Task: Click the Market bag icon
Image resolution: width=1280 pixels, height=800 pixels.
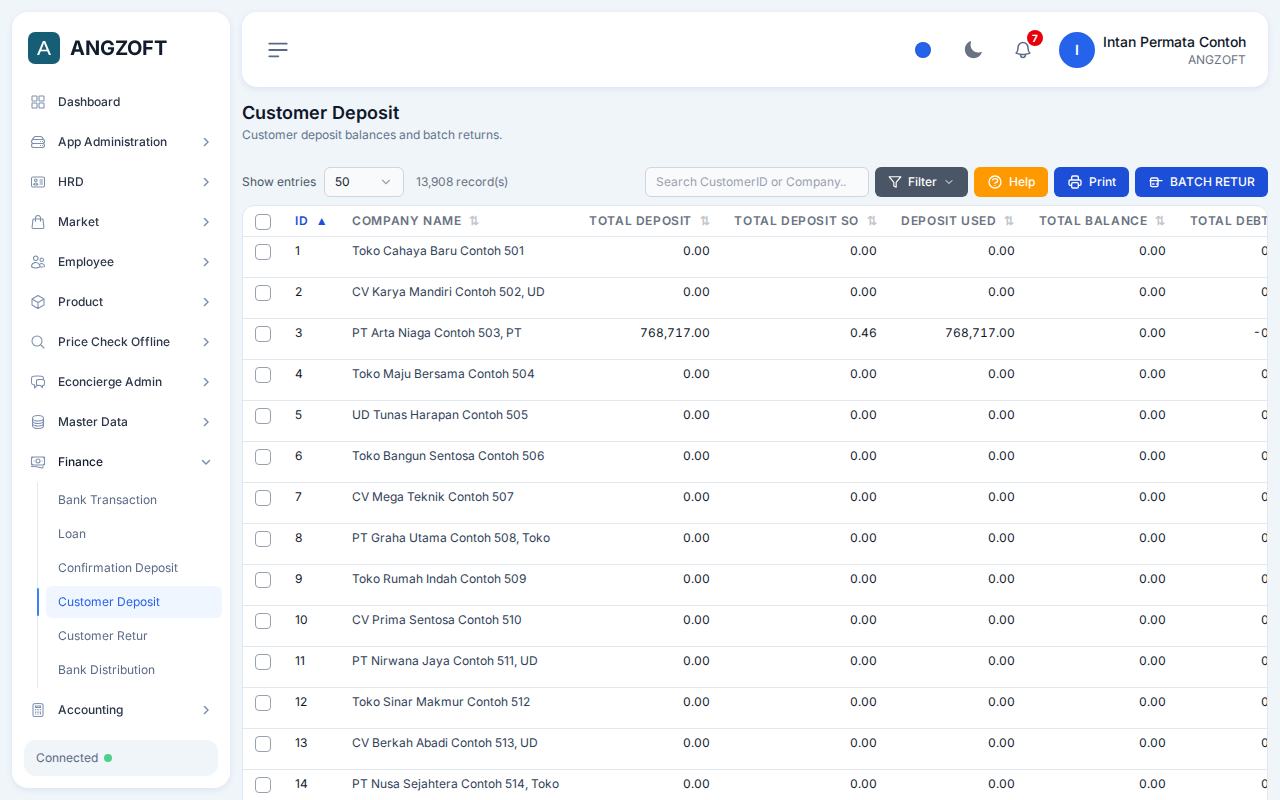Action: (38, 222)
